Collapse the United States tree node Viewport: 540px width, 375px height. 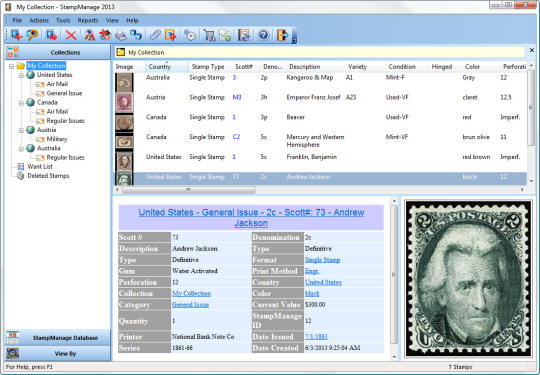tap(21, 75)
